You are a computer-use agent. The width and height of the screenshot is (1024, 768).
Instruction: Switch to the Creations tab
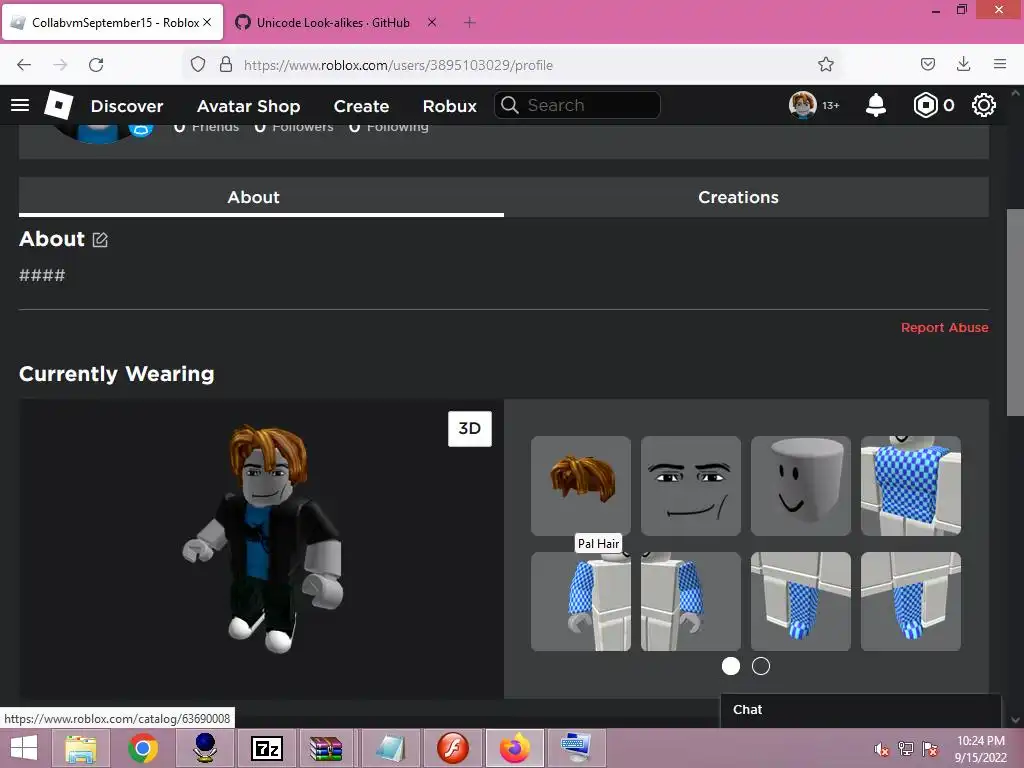pos(746,197)
